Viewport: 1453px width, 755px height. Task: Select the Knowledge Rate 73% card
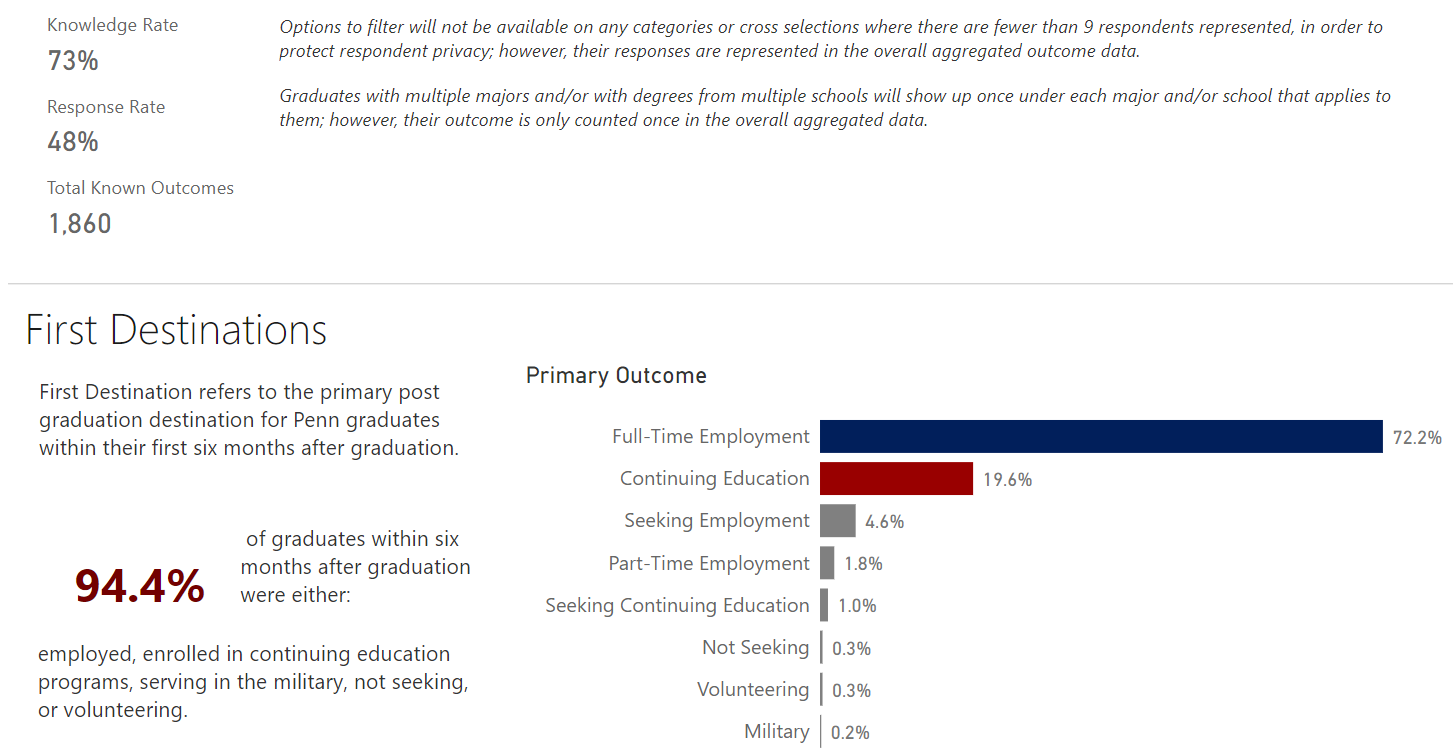pos(73,61)
